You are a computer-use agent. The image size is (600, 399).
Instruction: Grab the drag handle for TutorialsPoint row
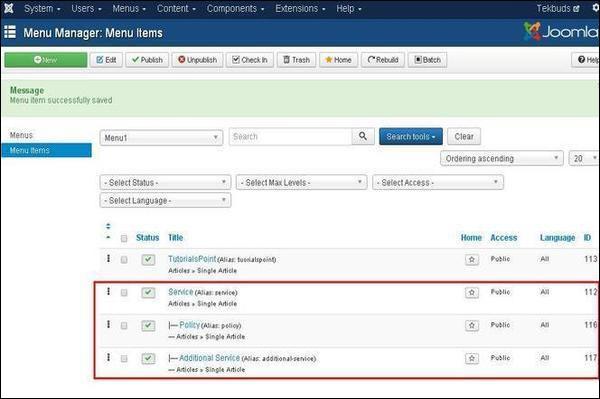[x=108, y=259]
